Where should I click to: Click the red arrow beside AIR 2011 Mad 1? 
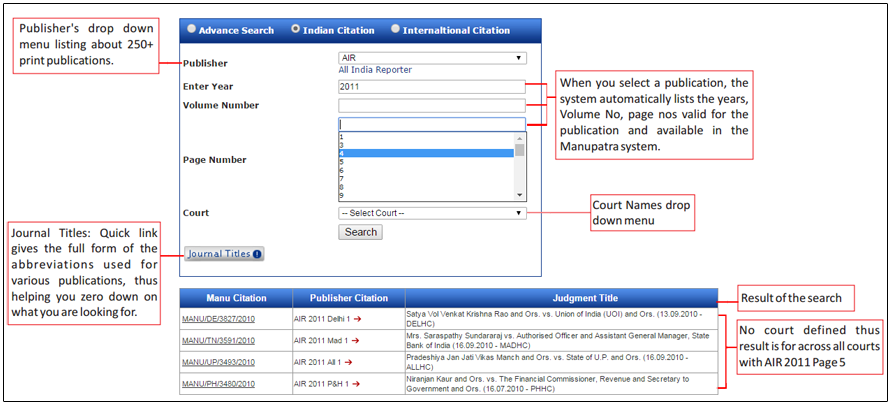pos(354,341)
